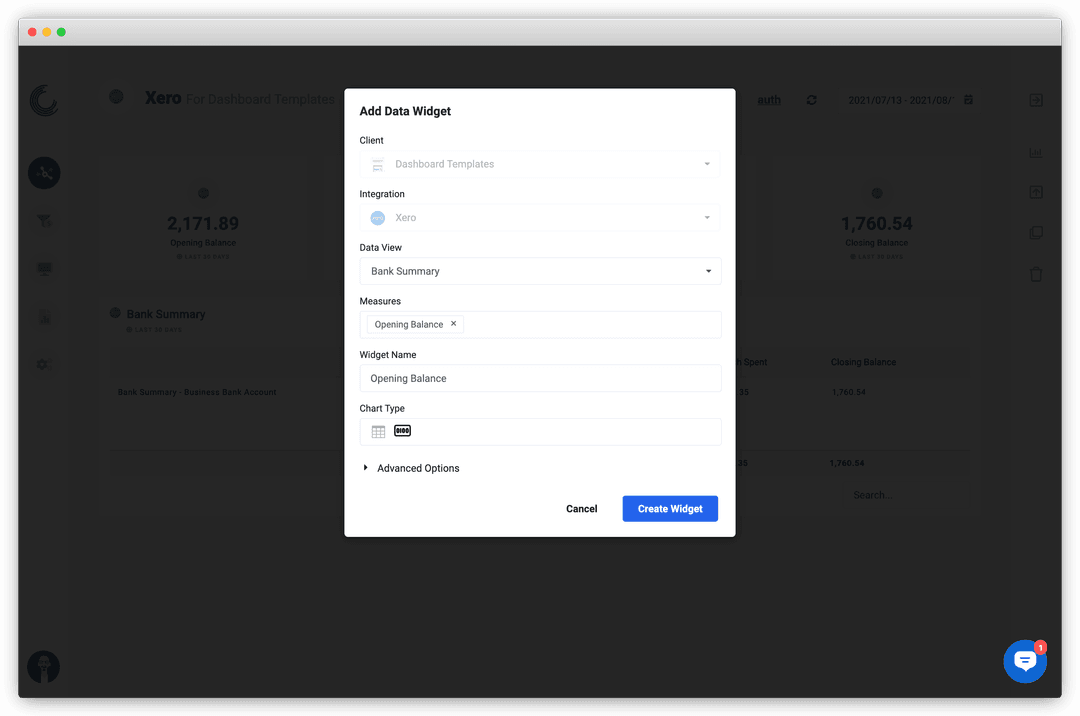Click the Widget Name input field

click(x=540, y=379)
